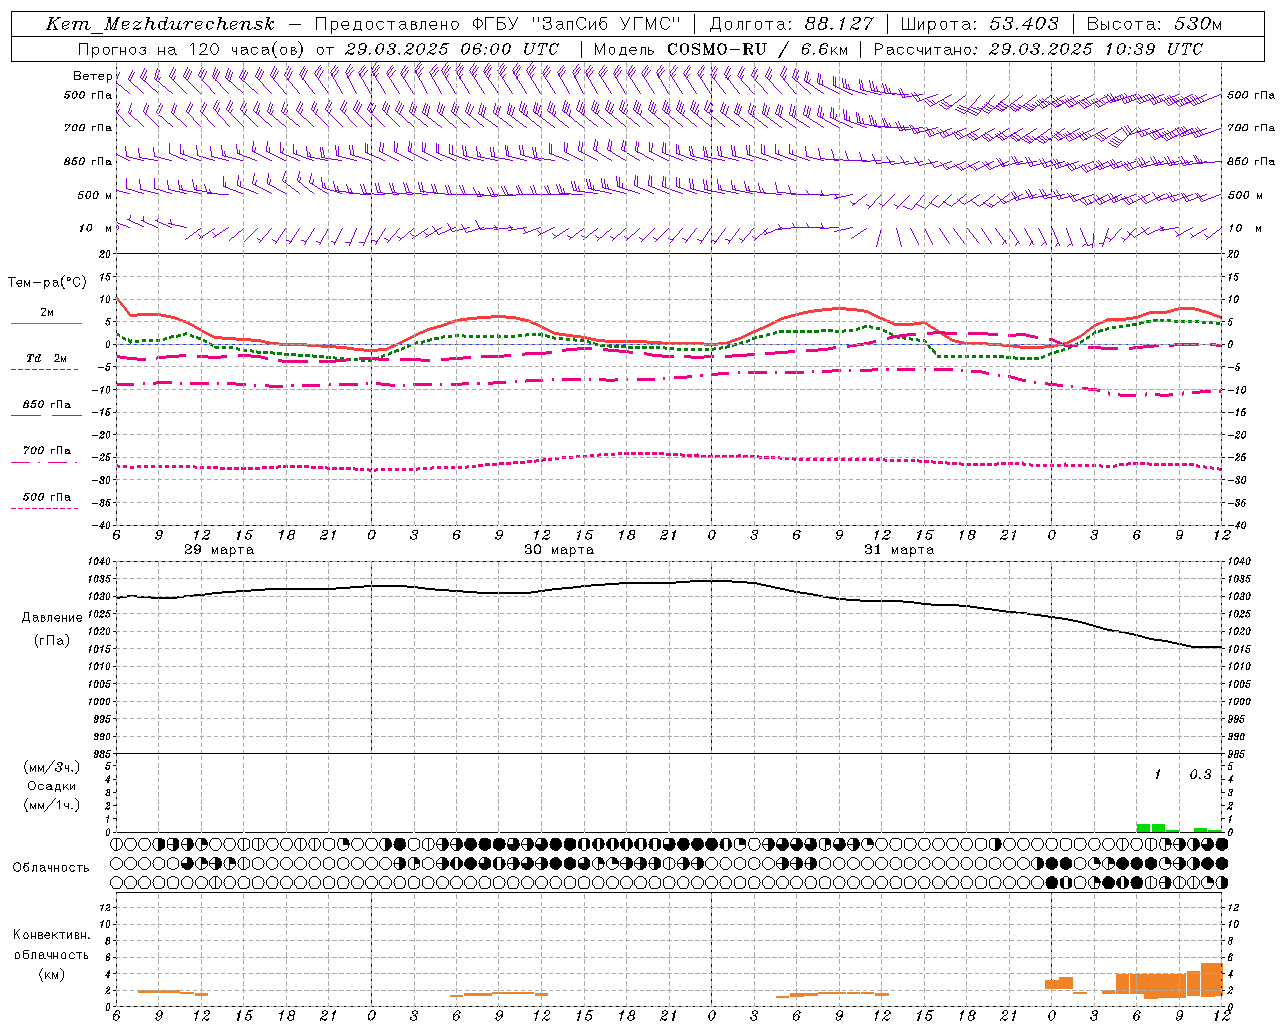Click the (гПа) pressure unit label

click(x=52, y=641)
